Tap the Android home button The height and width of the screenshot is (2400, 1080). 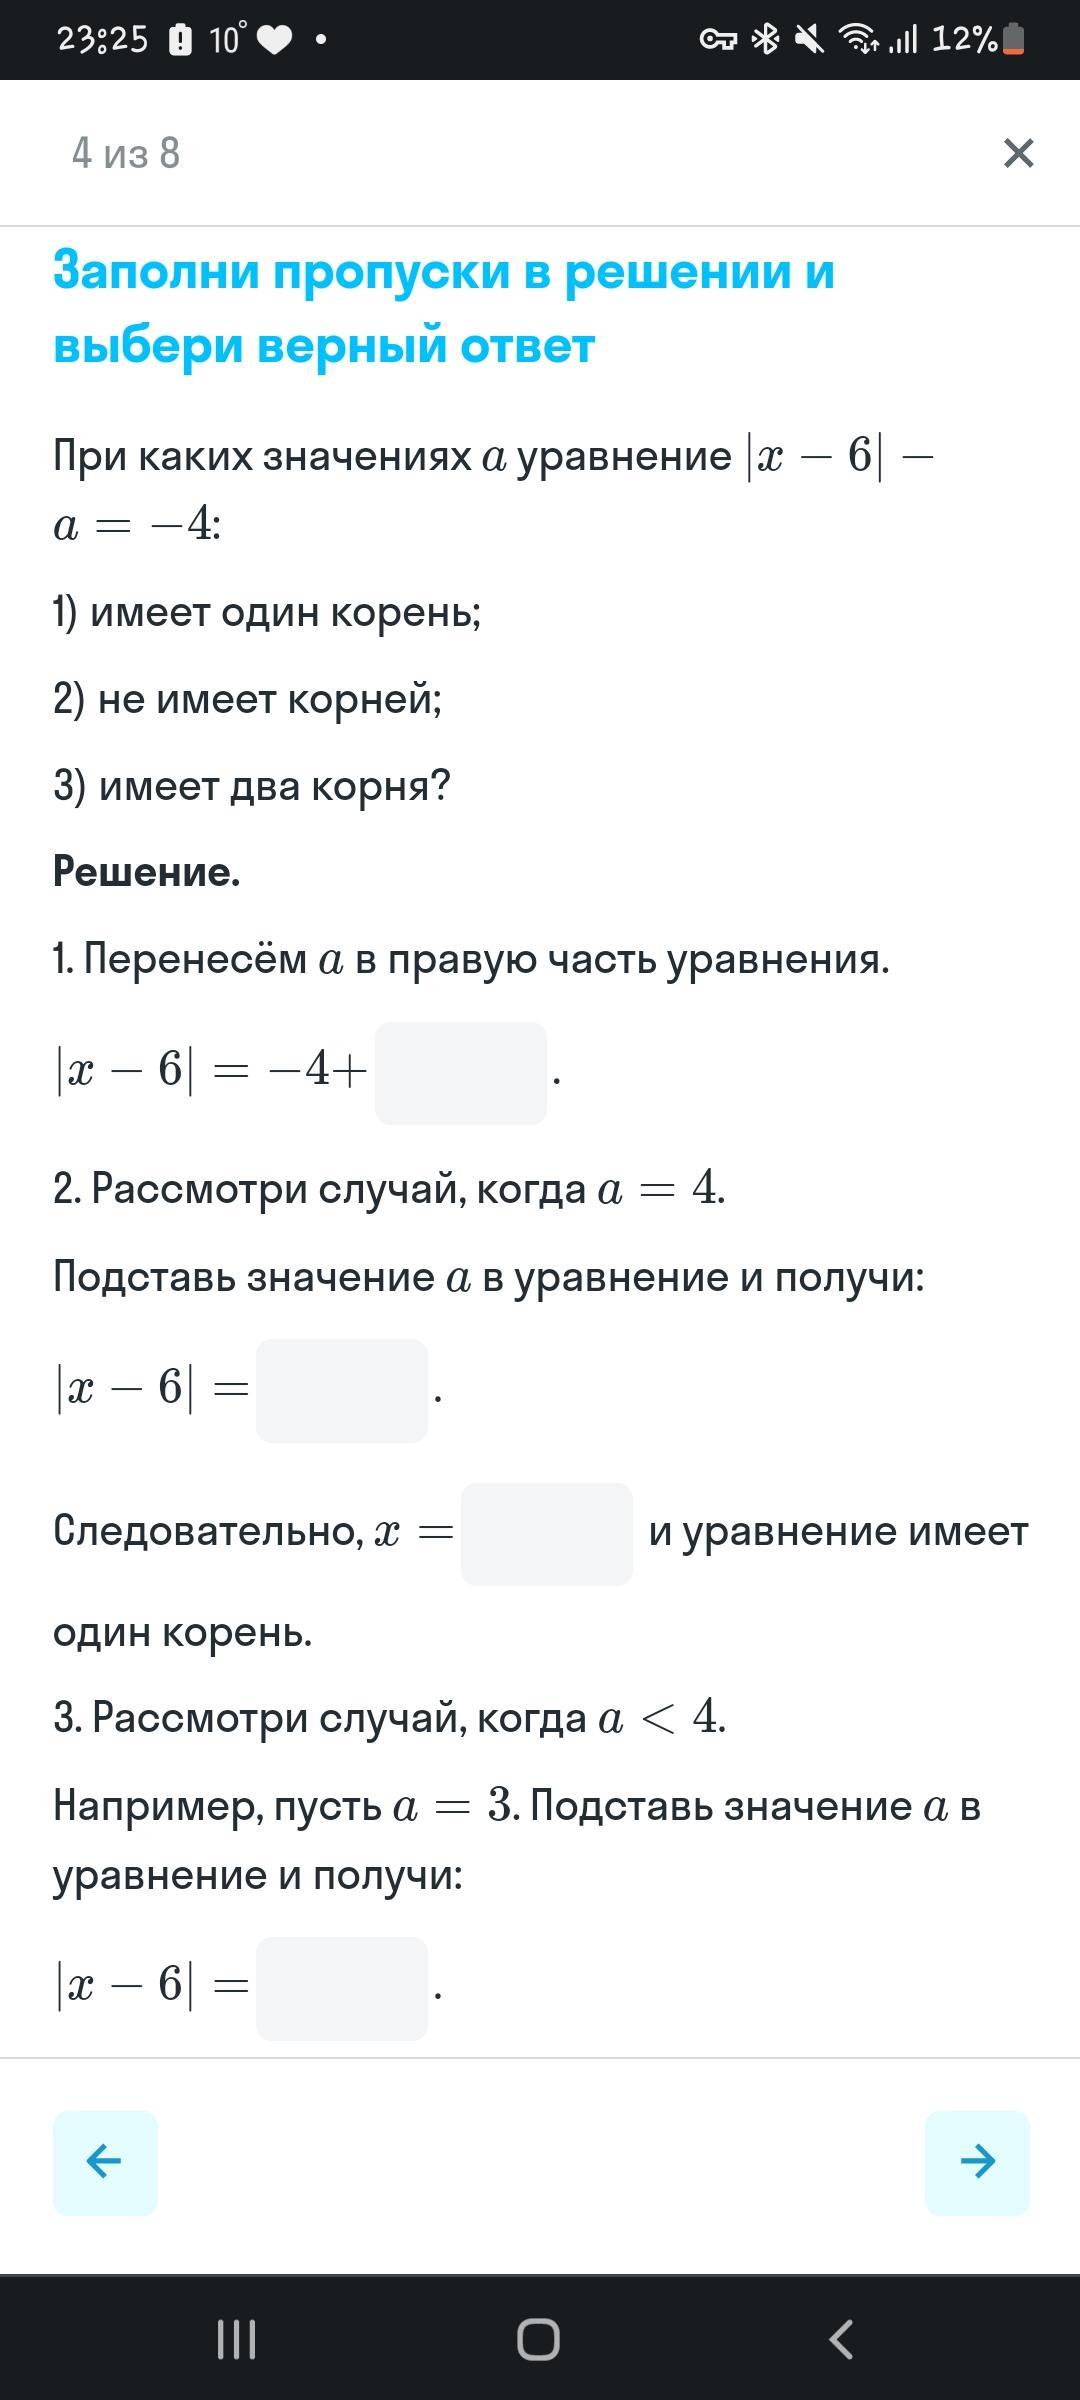coord(538,2339)
